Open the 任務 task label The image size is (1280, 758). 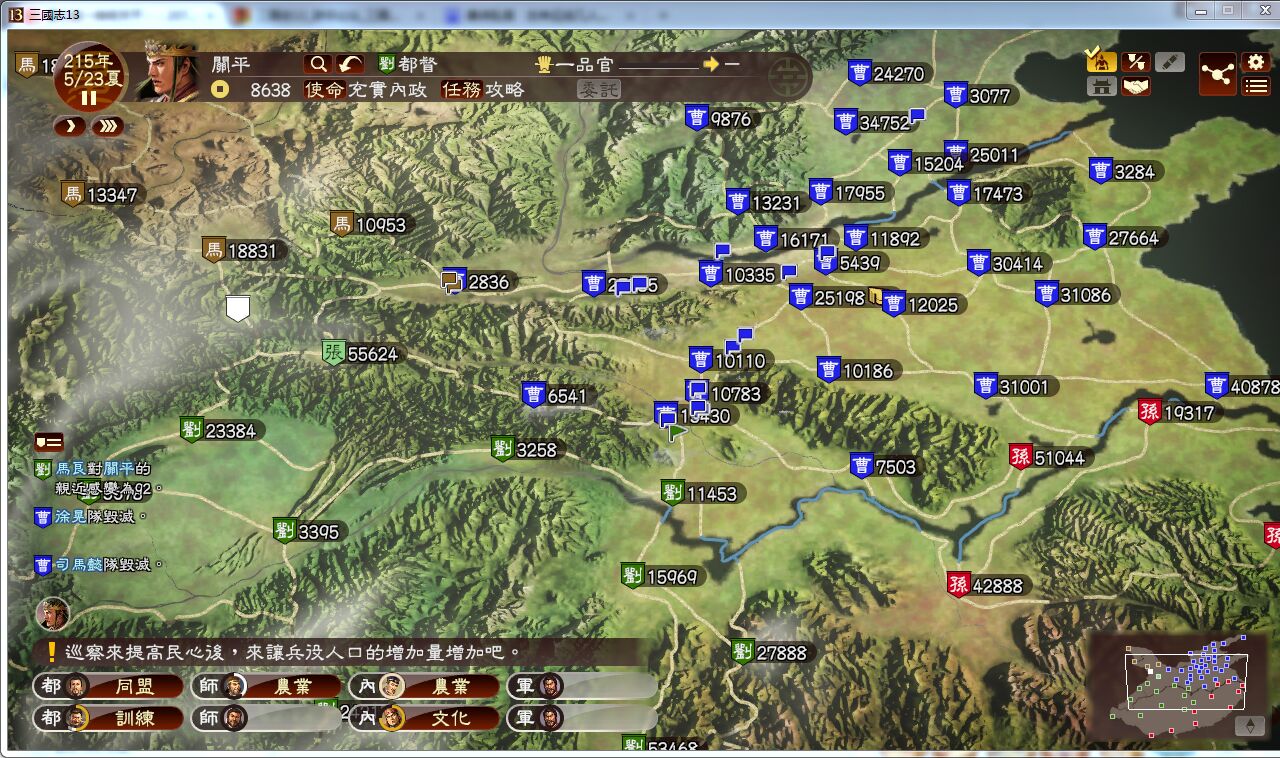tap(462, 89)
